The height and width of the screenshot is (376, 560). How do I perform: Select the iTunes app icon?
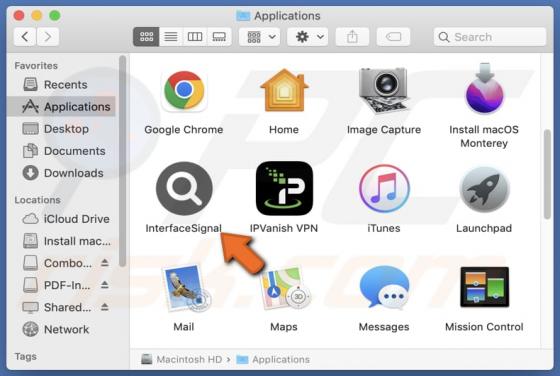point(384,189)
